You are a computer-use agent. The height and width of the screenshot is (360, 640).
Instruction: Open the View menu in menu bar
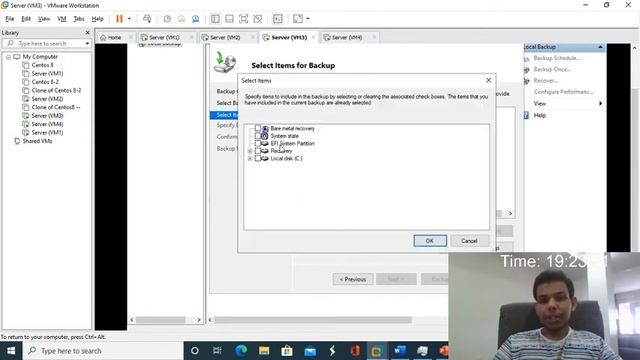coord(44,19)
